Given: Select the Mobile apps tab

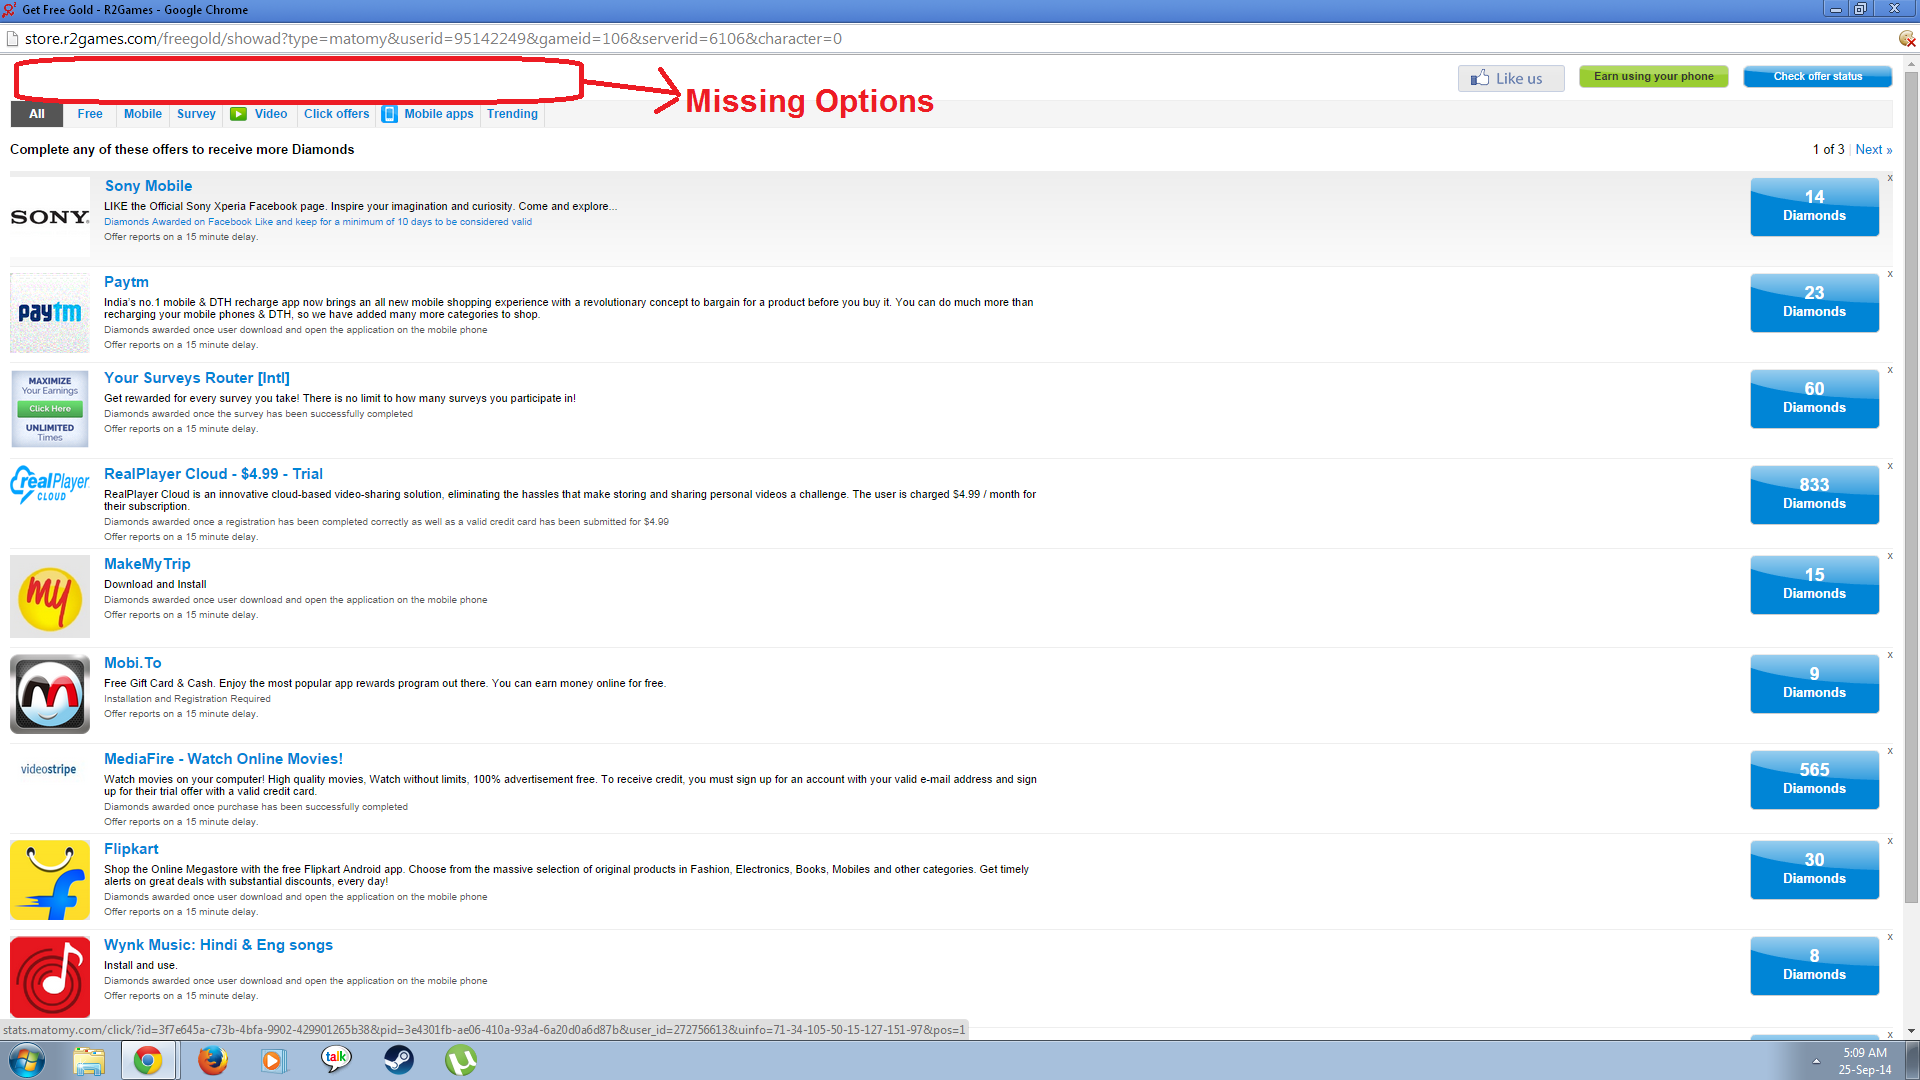Looking at the screenshot, I should coord(438,114).
